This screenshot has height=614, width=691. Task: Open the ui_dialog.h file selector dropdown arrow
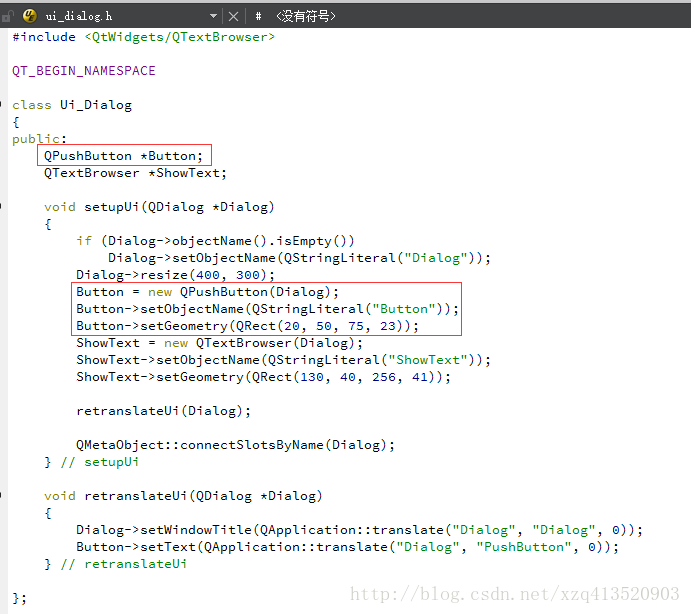pos(213,16)
